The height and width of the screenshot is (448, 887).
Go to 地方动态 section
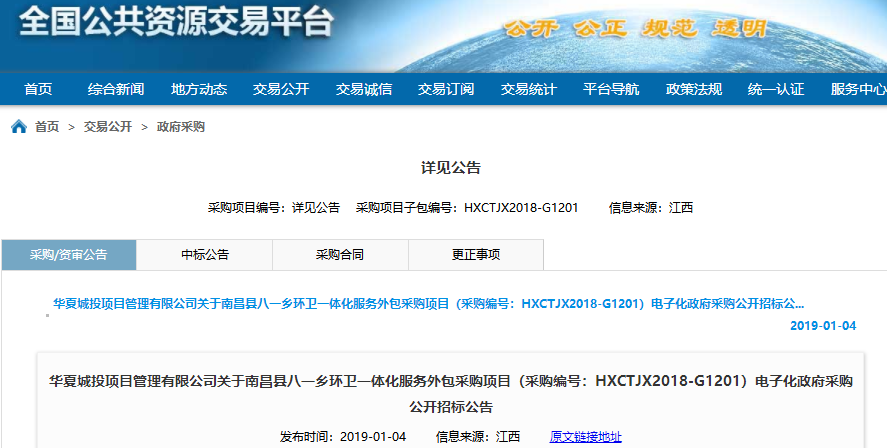point(199,89)
